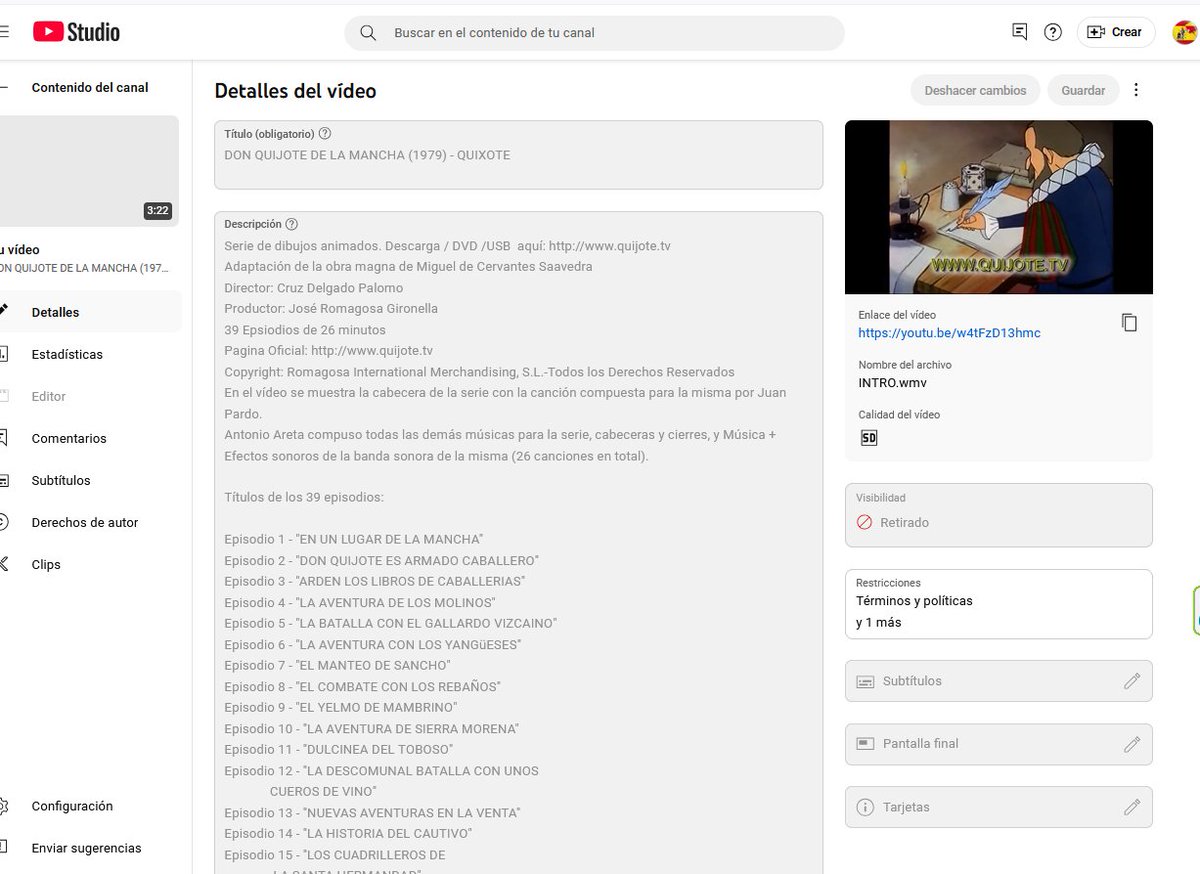Click line Episodio 1 'EN UN LUGAR DE LA MANCHA'
1200x874 pixels.
point(354,540)
